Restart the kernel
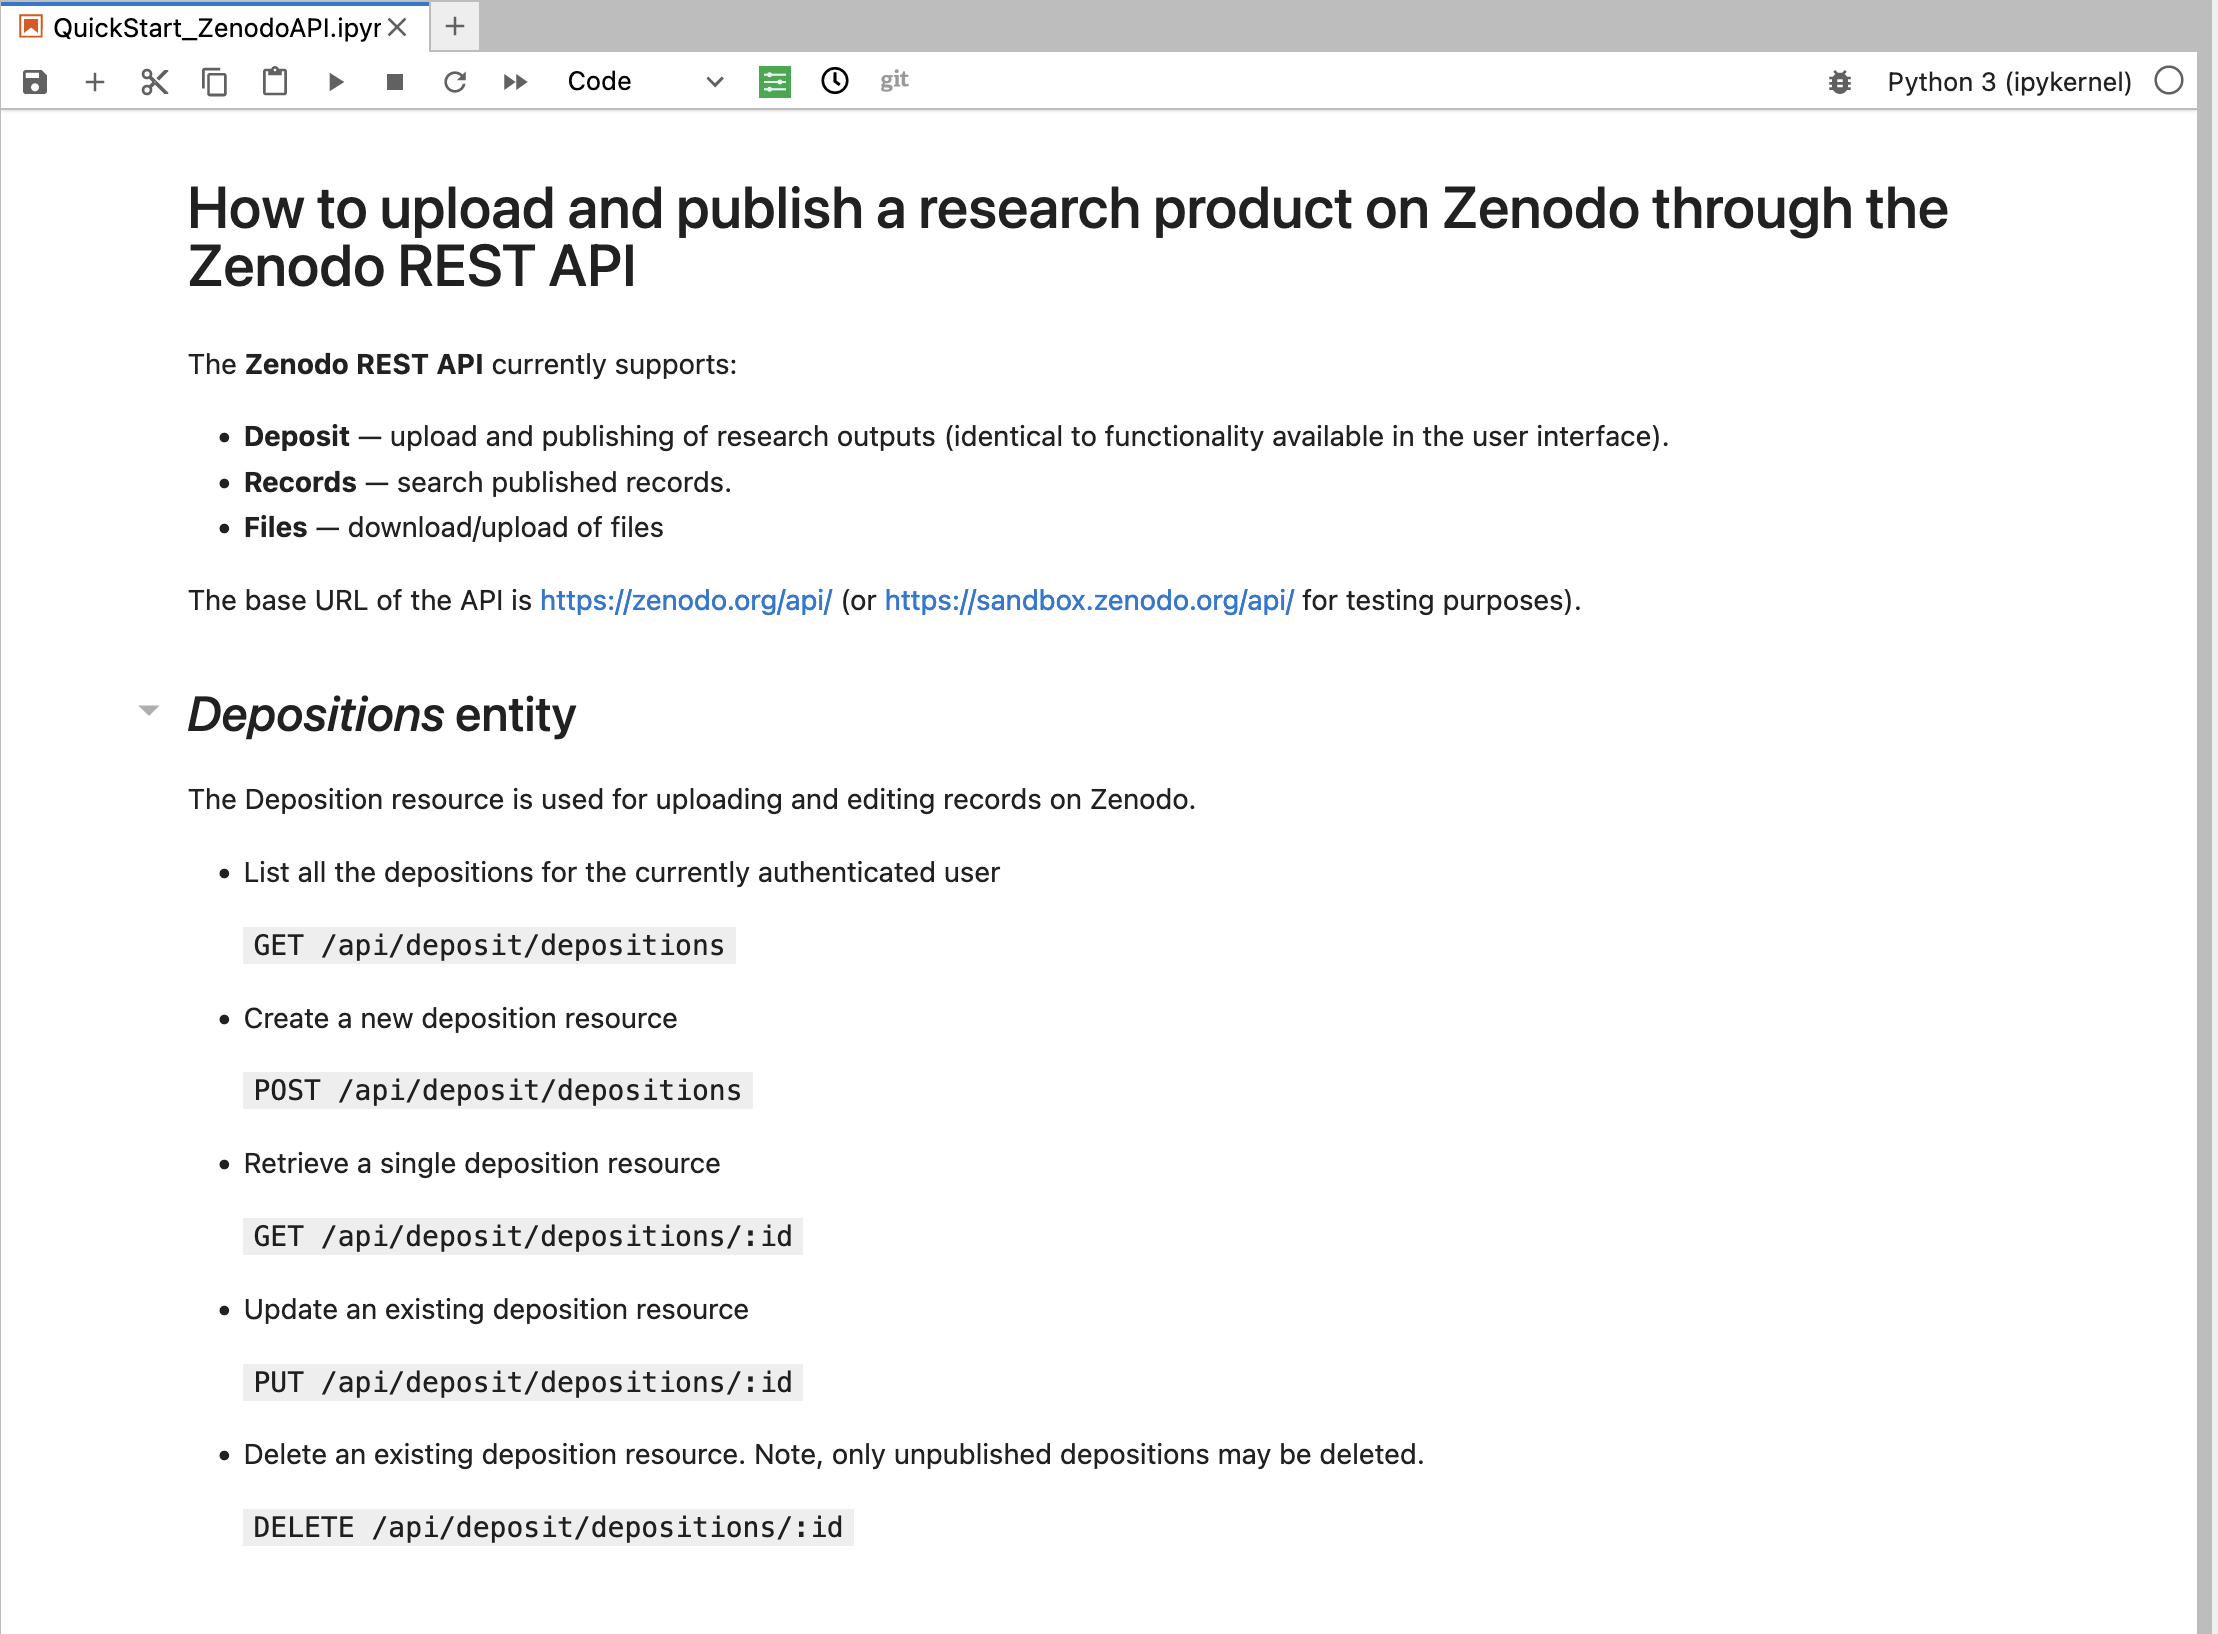The image size is (2218, 1634). 455,82
